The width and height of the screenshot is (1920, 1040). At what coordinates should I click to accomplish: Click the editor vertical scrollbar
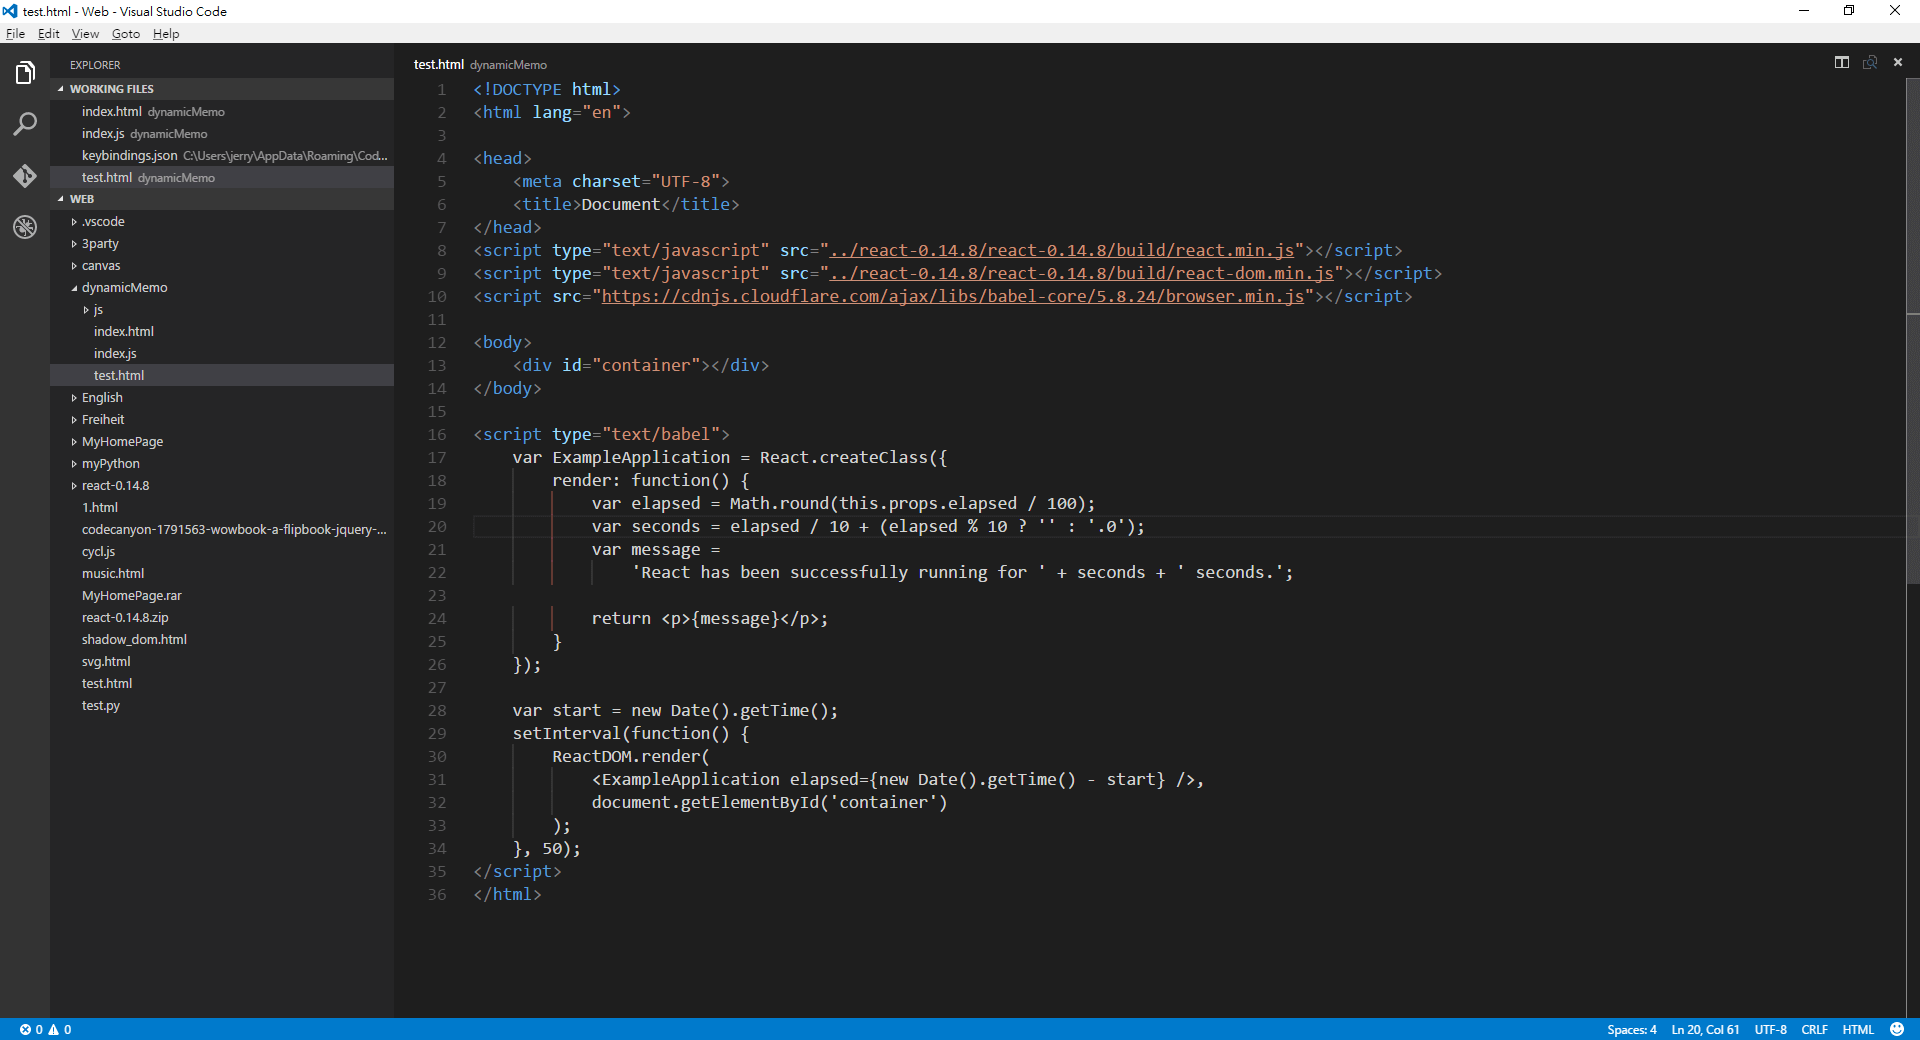1913,330
